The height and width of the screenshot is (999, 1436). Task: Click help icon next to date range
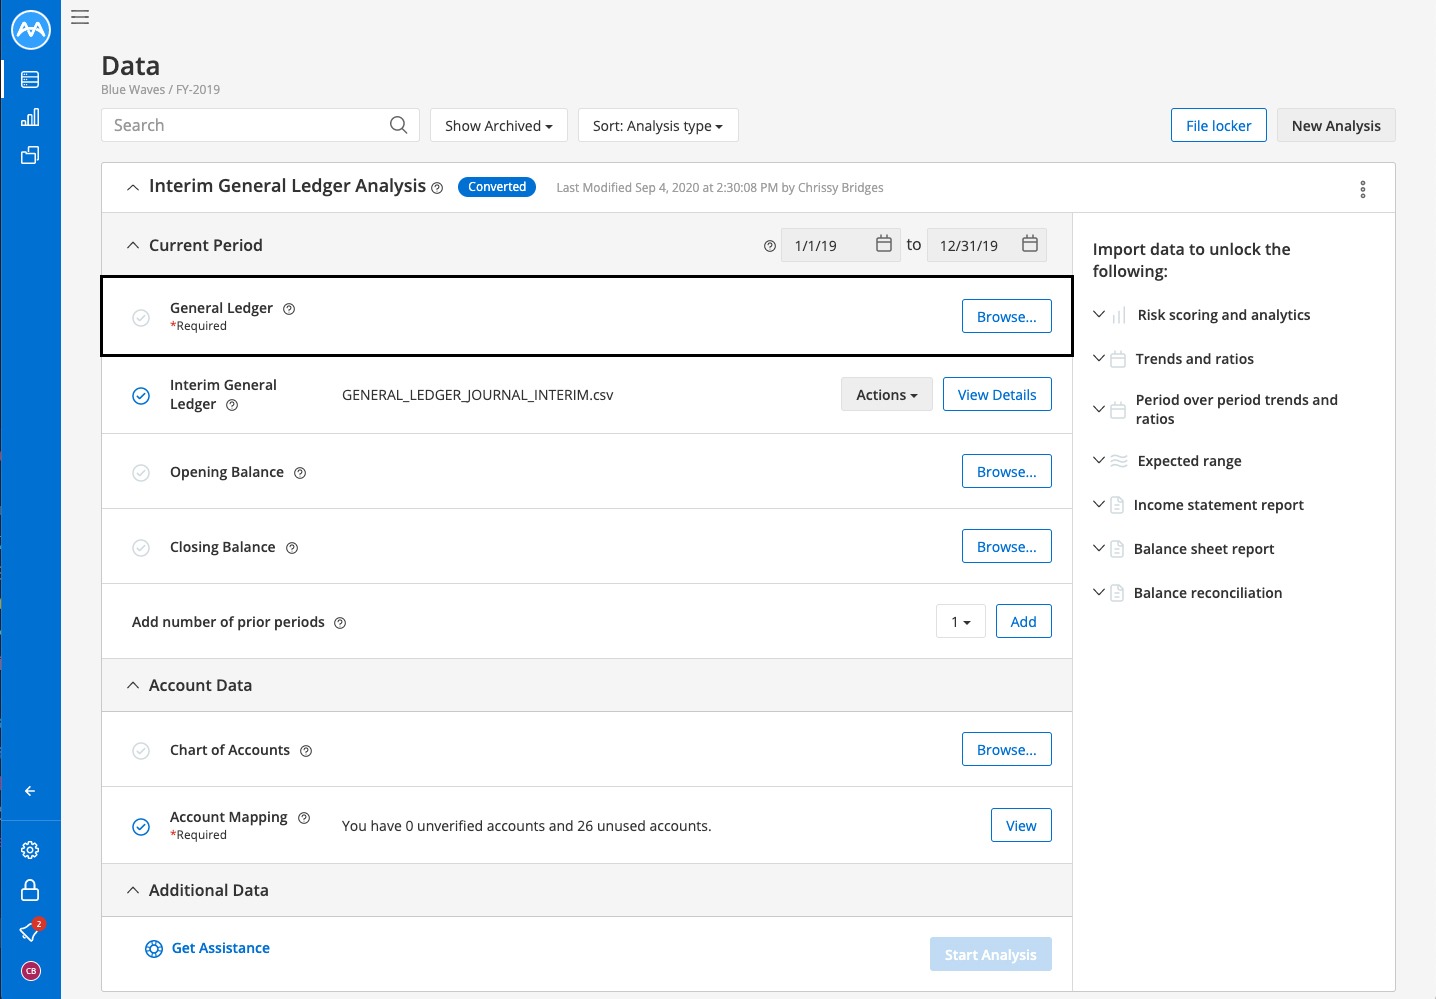coord(770,246)
